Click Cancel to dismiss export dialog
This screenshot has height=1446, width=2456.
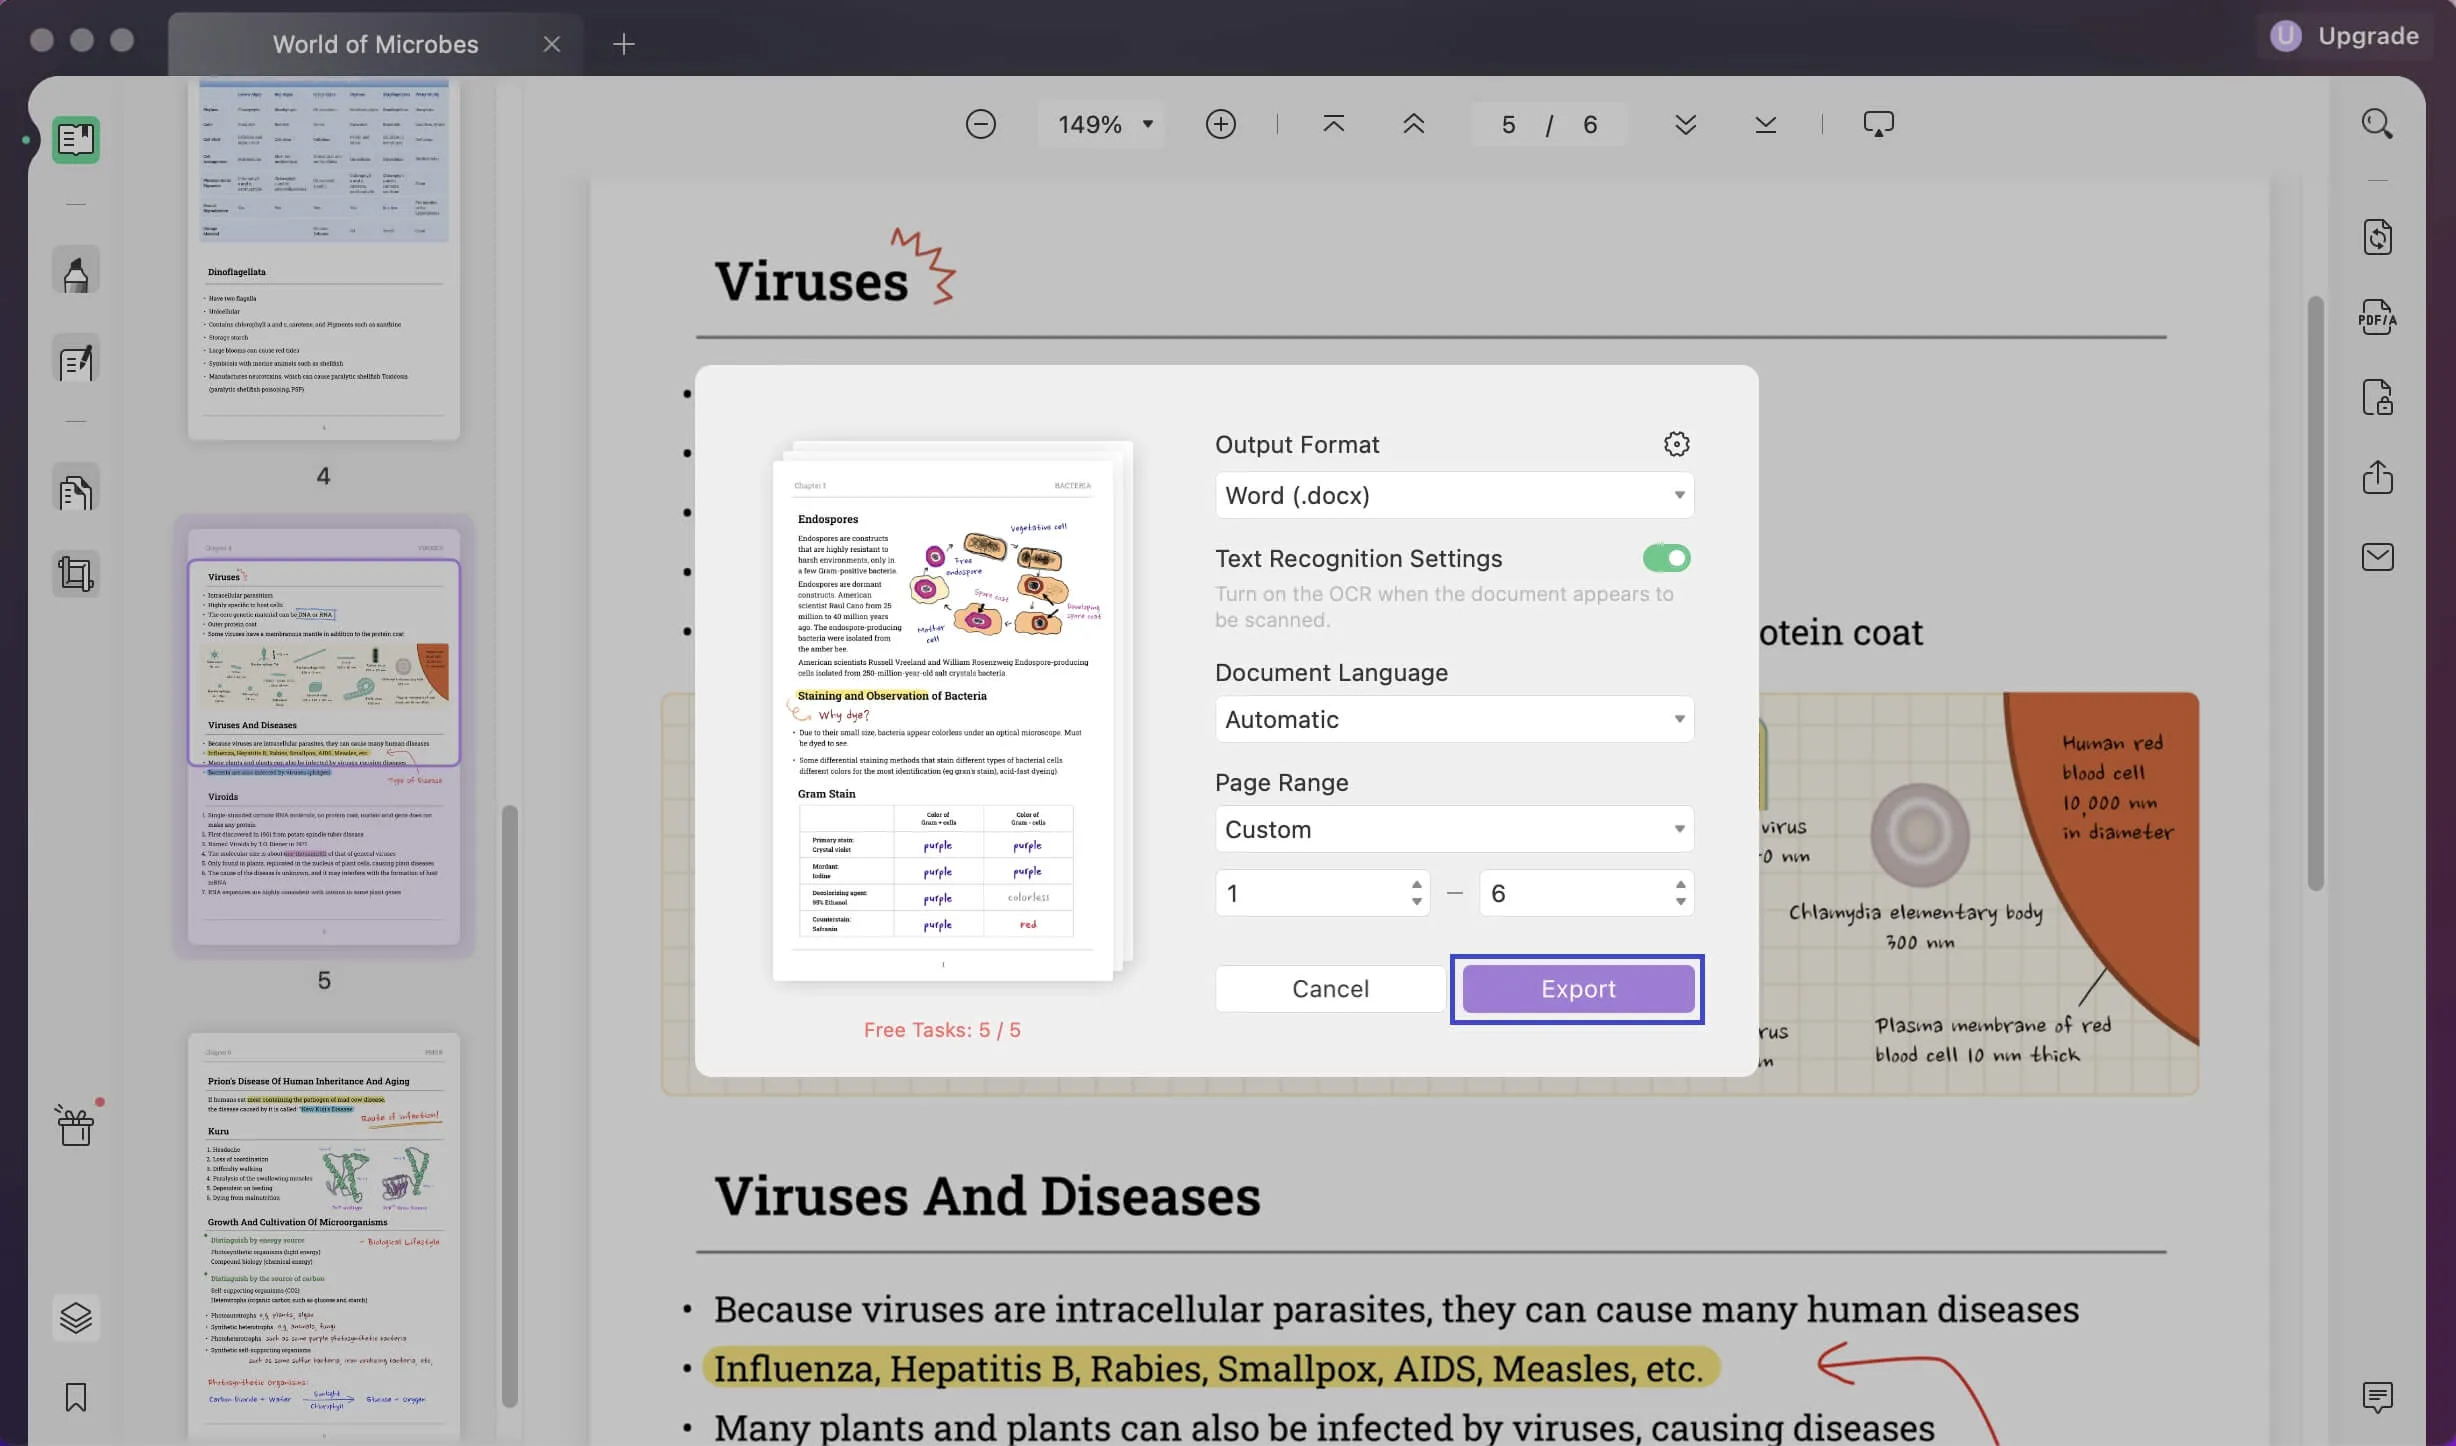(1330, 988)
